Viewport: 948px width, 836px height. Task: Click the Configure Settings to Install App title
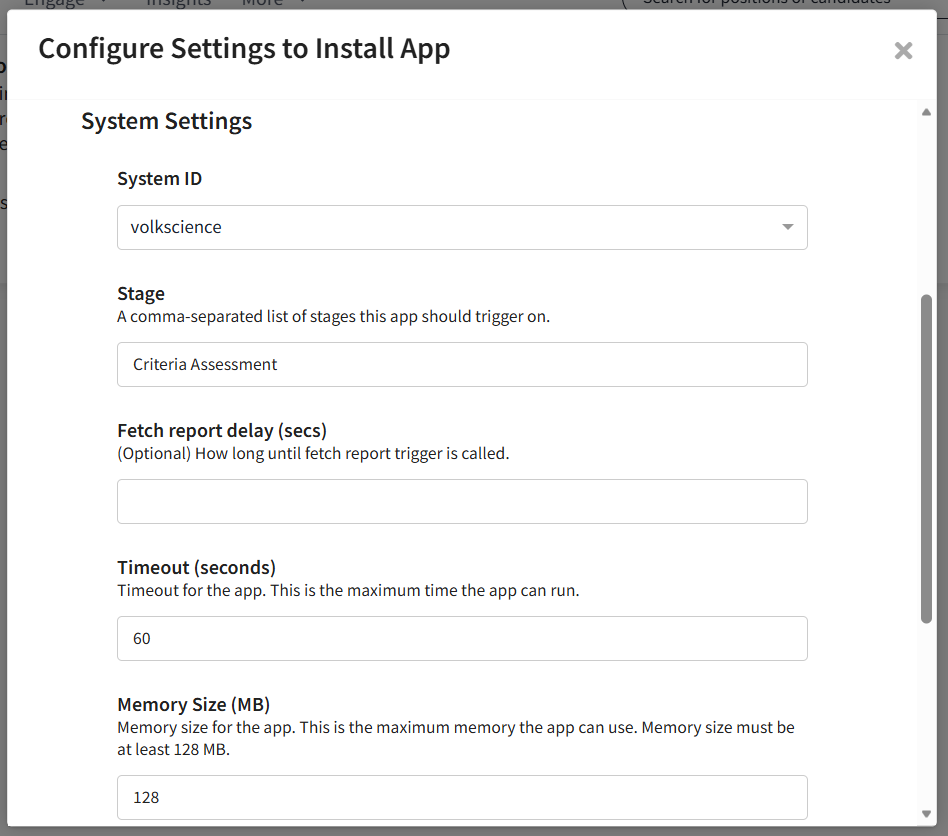pos(244,49)
